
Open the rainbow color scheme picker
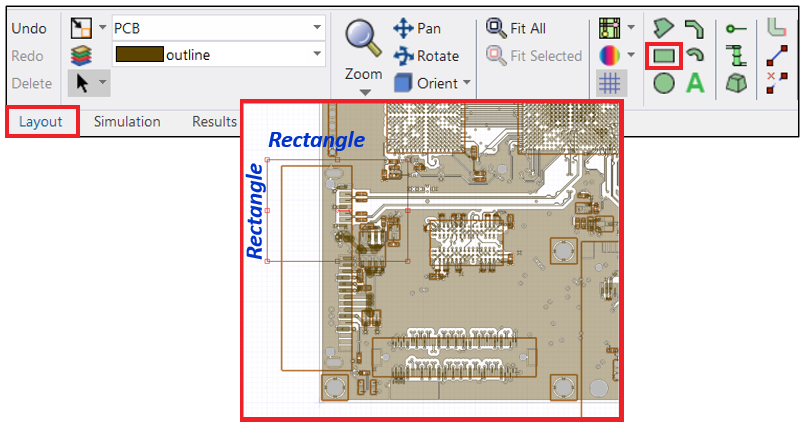click(609, 56)
